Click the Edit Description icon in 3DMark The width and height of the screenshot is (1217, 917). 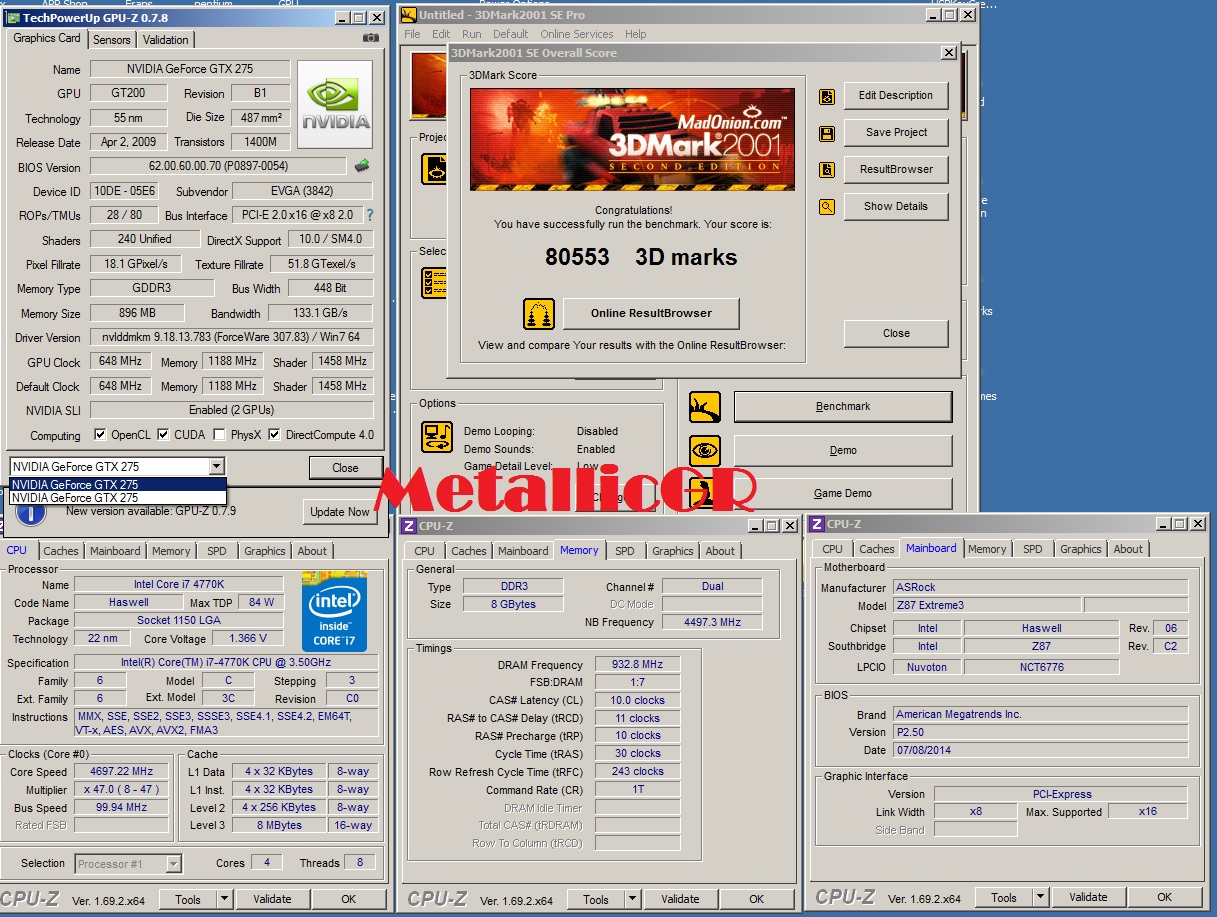click(827, 97)
